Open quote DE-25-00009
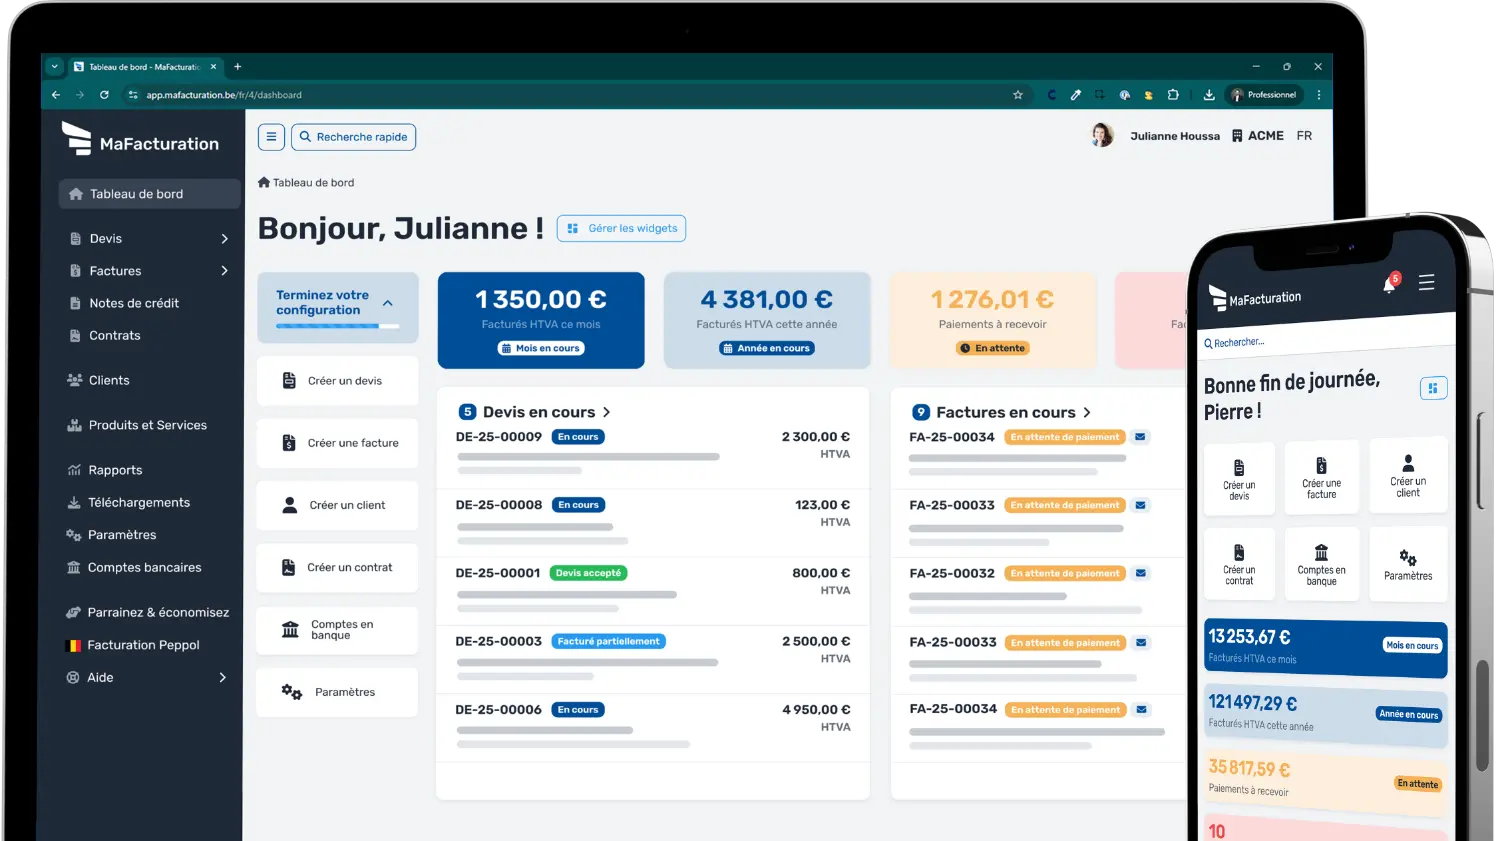The height and width of the screenshot is (841, 1500). (499, 437)
